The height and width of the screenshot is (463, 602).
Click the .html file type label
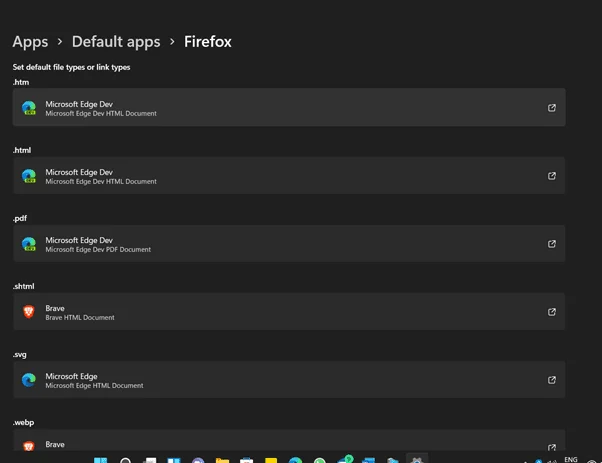tap(22, 150)
